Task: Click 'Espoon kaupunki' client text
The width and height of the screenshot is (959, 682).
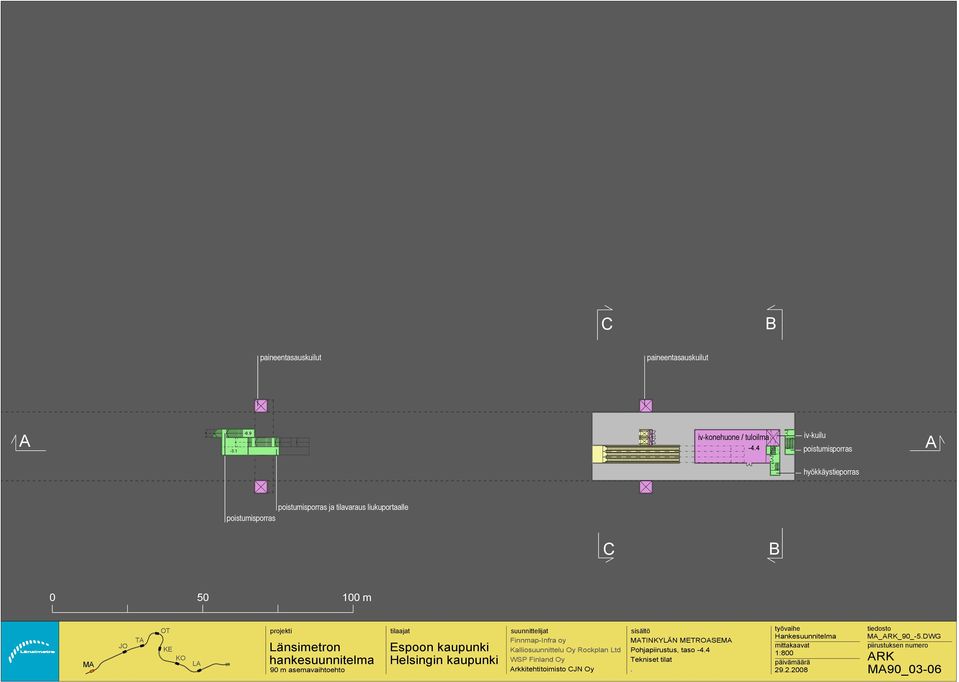Action: [x=439, y=647]
